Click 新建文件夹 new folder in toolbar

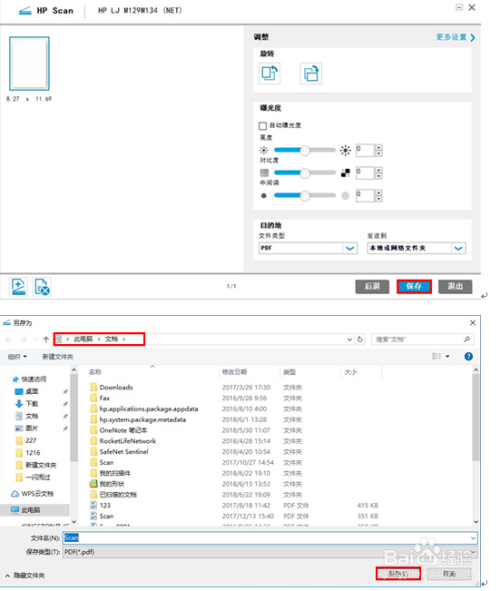pyautogui.click(x=58, y=357)
